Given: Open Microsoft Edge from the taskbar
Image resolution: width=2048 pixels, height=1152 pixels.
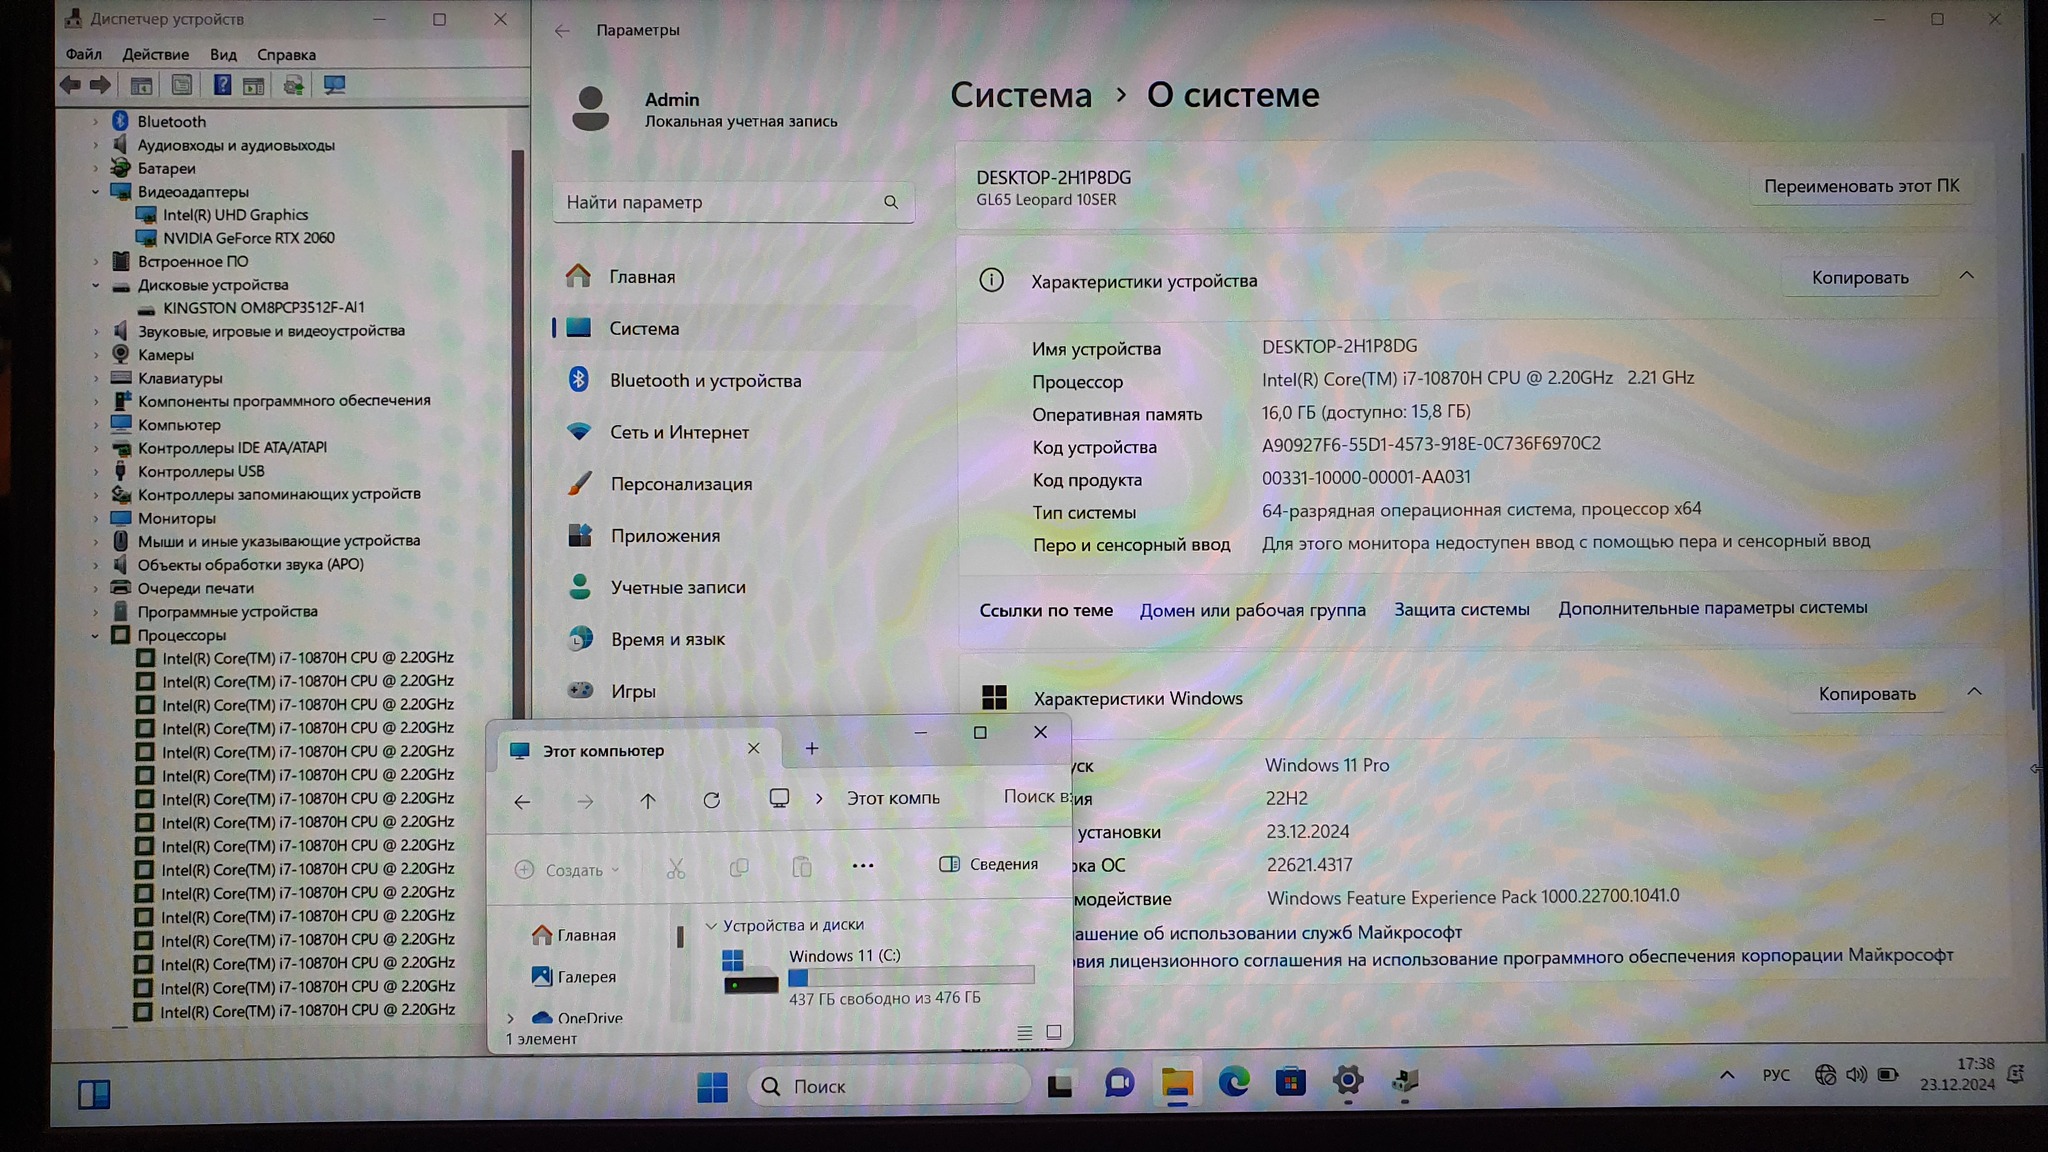Looking at the screenshot, I should (1233, 1082).
